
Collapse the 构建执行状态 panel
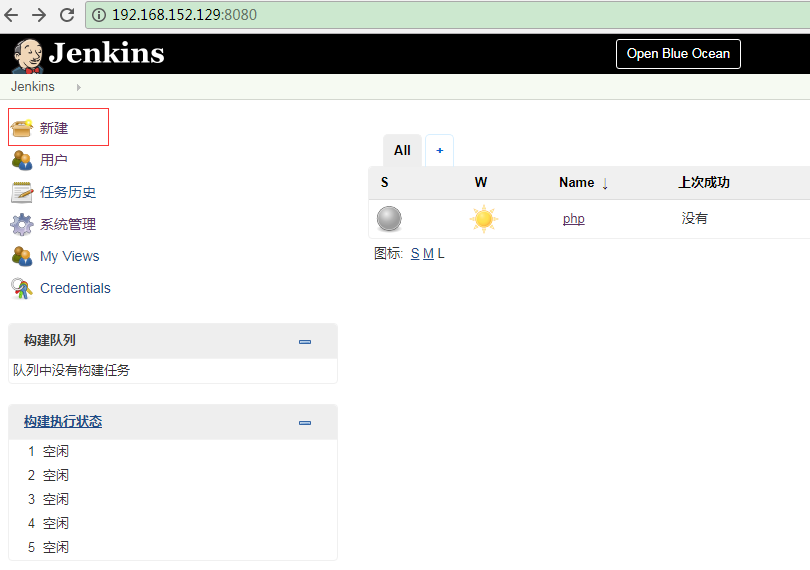305,423
